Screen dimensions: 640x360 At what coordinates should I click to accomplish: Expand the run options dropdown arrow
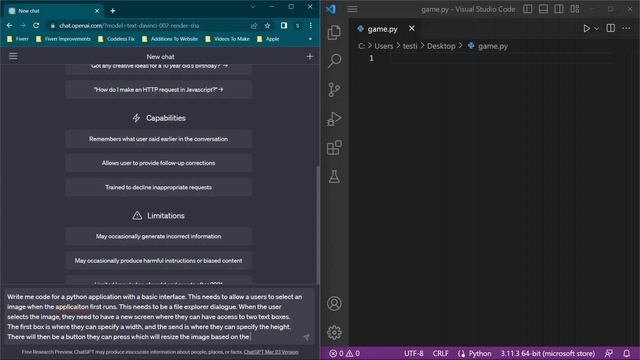(x=596, y=29)
